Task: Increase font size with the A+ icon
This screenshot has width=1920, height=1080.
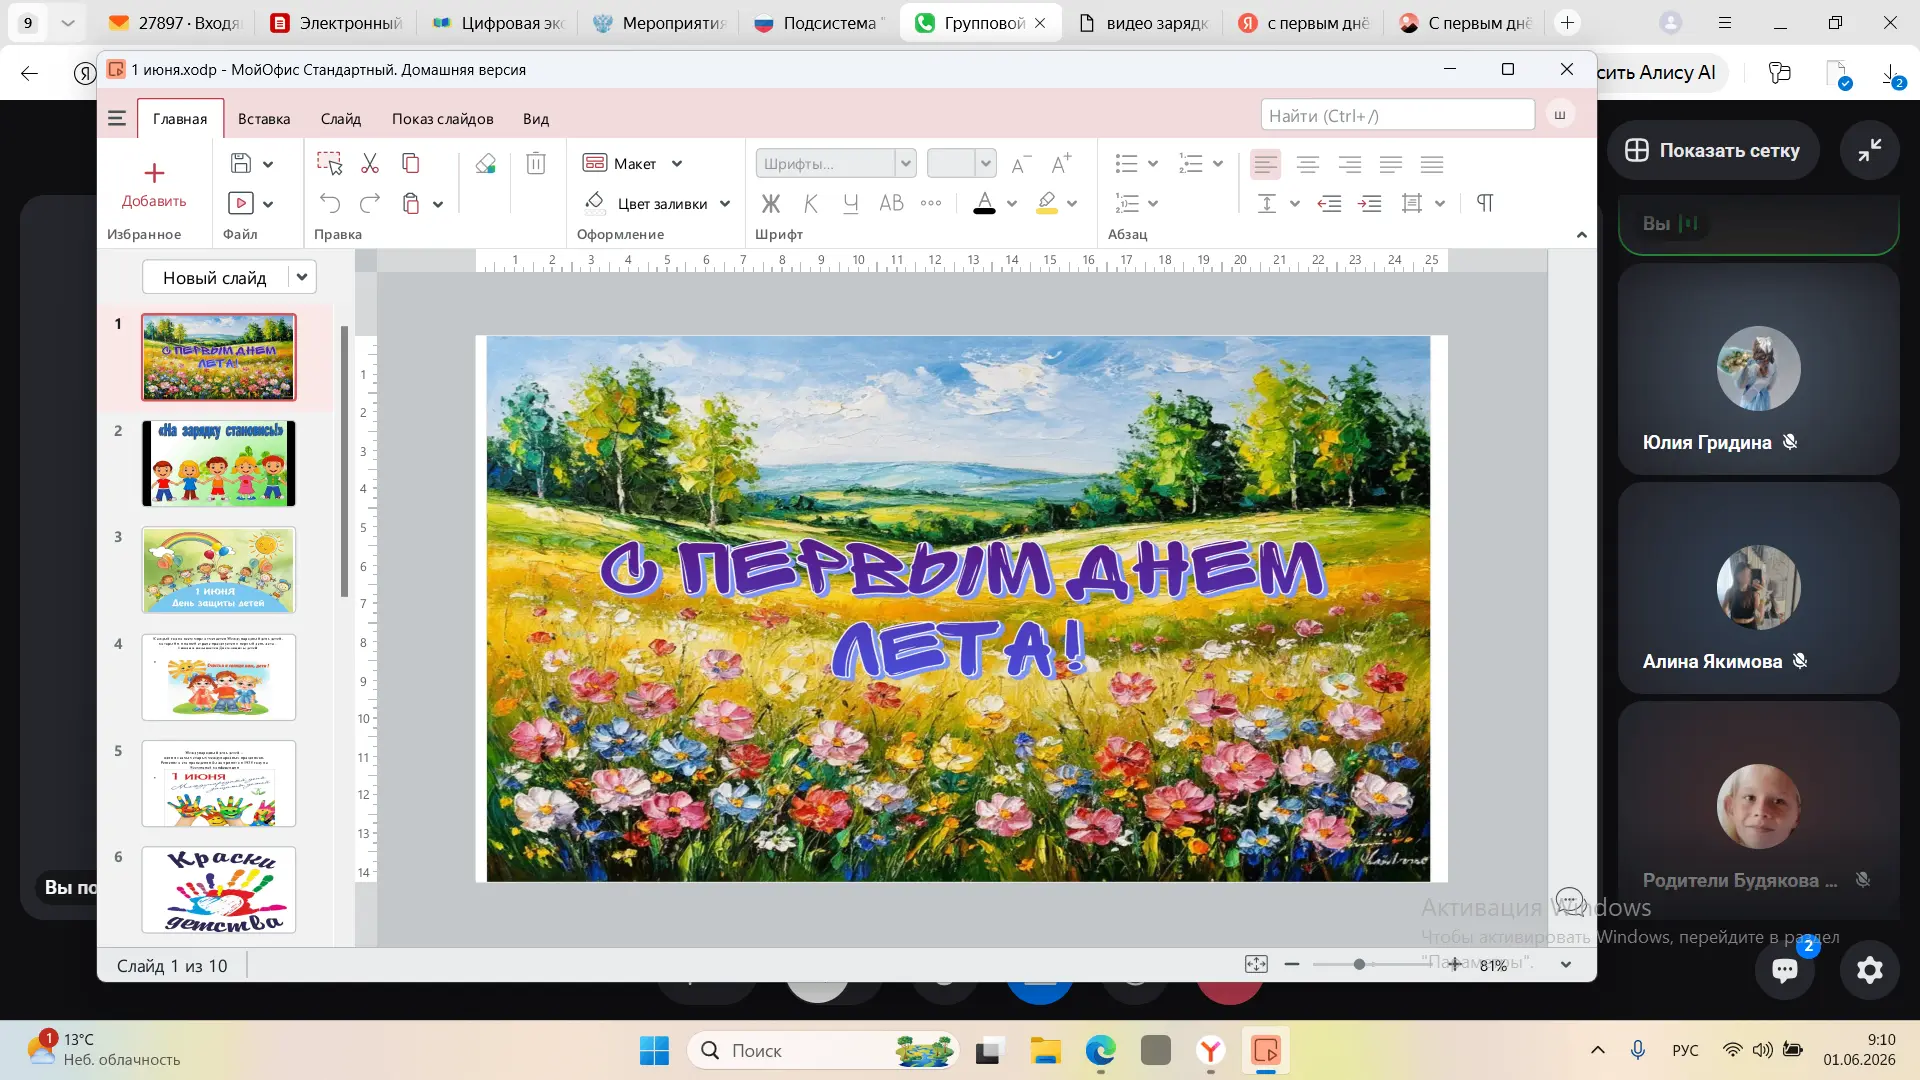Action: 1061,164
